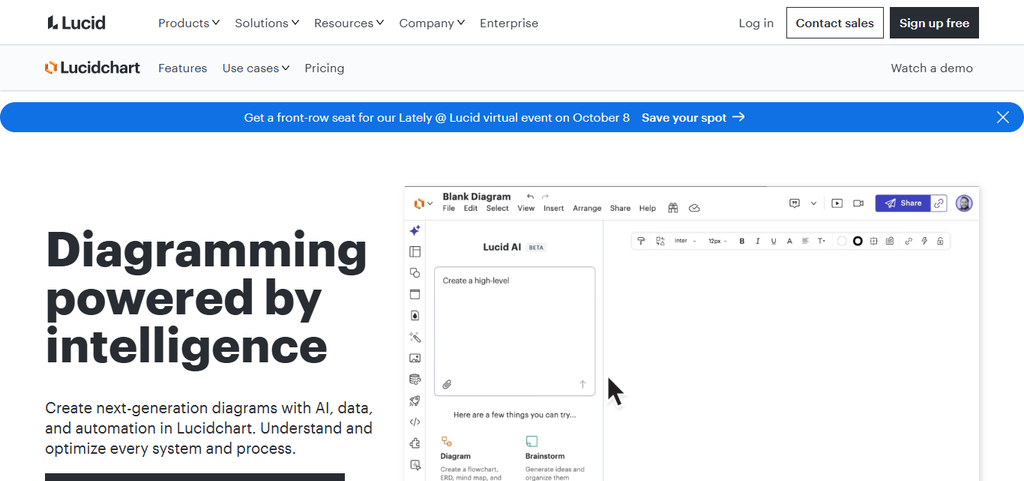This screenshot has height=481, width=1024.
Task: Dismiss the blue event banner
Action: 1002,117
